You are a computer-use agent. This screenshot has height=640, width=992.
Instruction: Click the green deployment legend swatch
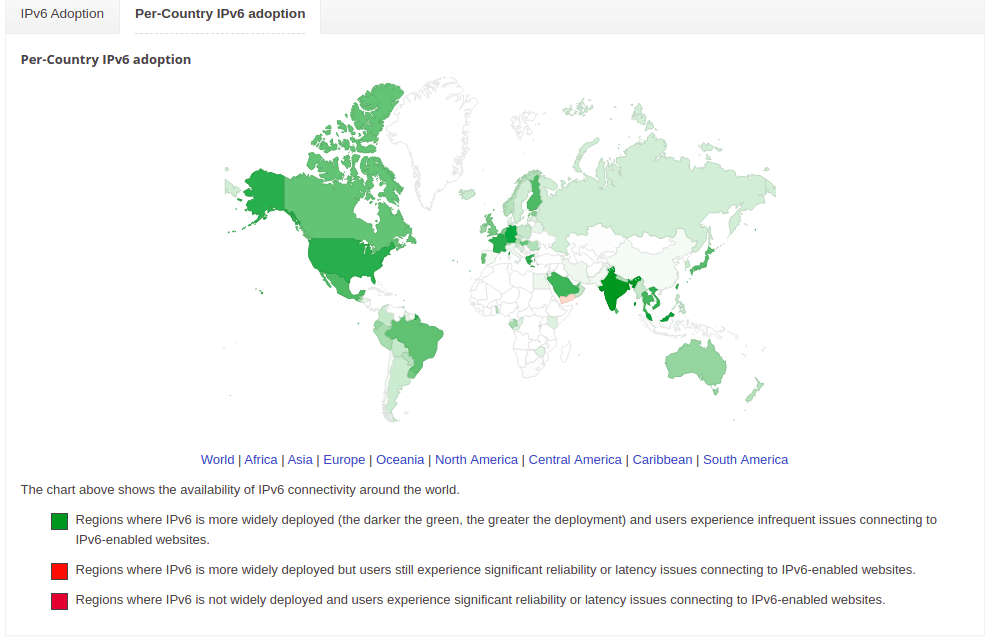click(x=58, y=520)
